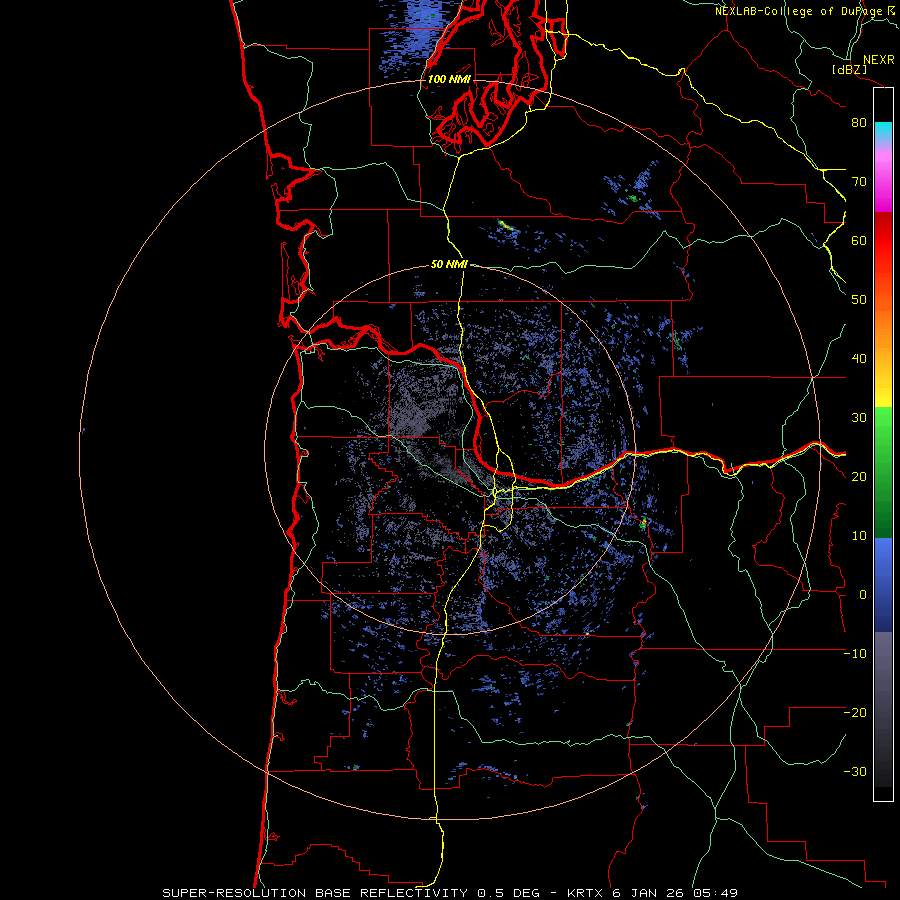
Task: Click the KRTX station identifier in the caption
Action: [584, 893]
